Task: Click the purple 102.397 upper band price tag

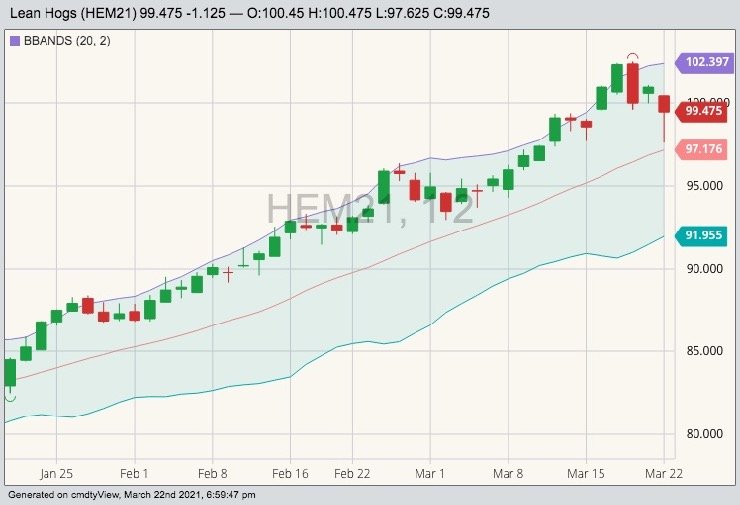Action: 705,62
